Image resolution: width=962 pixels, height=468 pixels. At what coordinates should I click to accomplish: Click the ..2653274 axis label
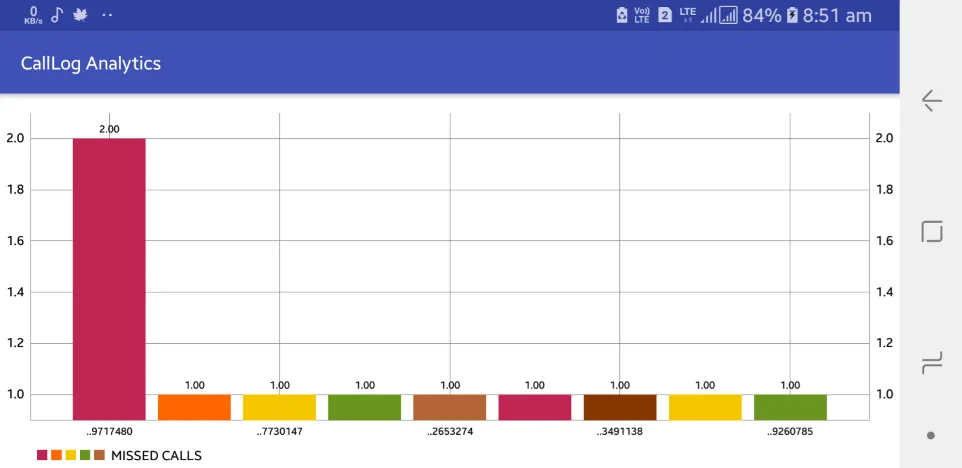(x=450, y=432)
